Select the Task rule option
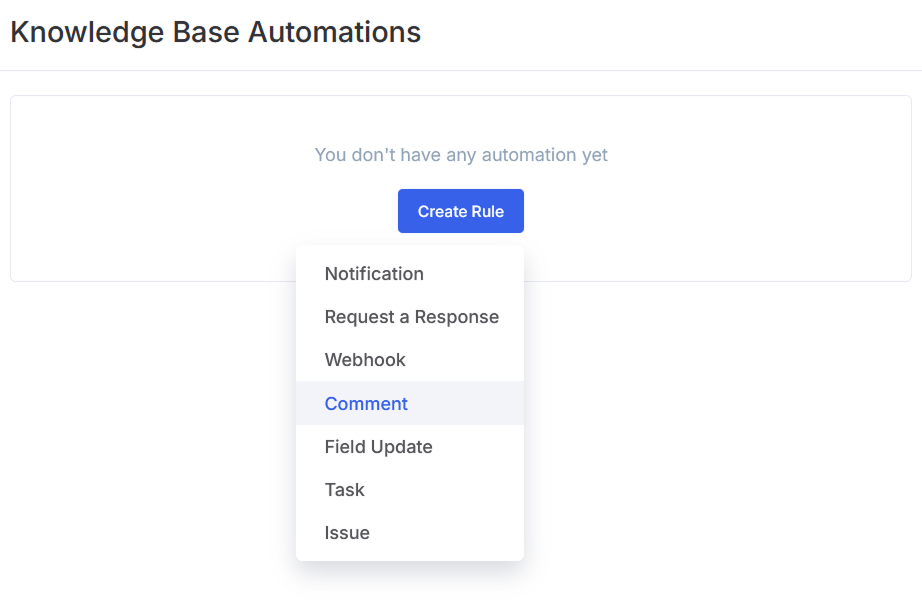Screen dimensions: 922x610 (x=344, y=490)
